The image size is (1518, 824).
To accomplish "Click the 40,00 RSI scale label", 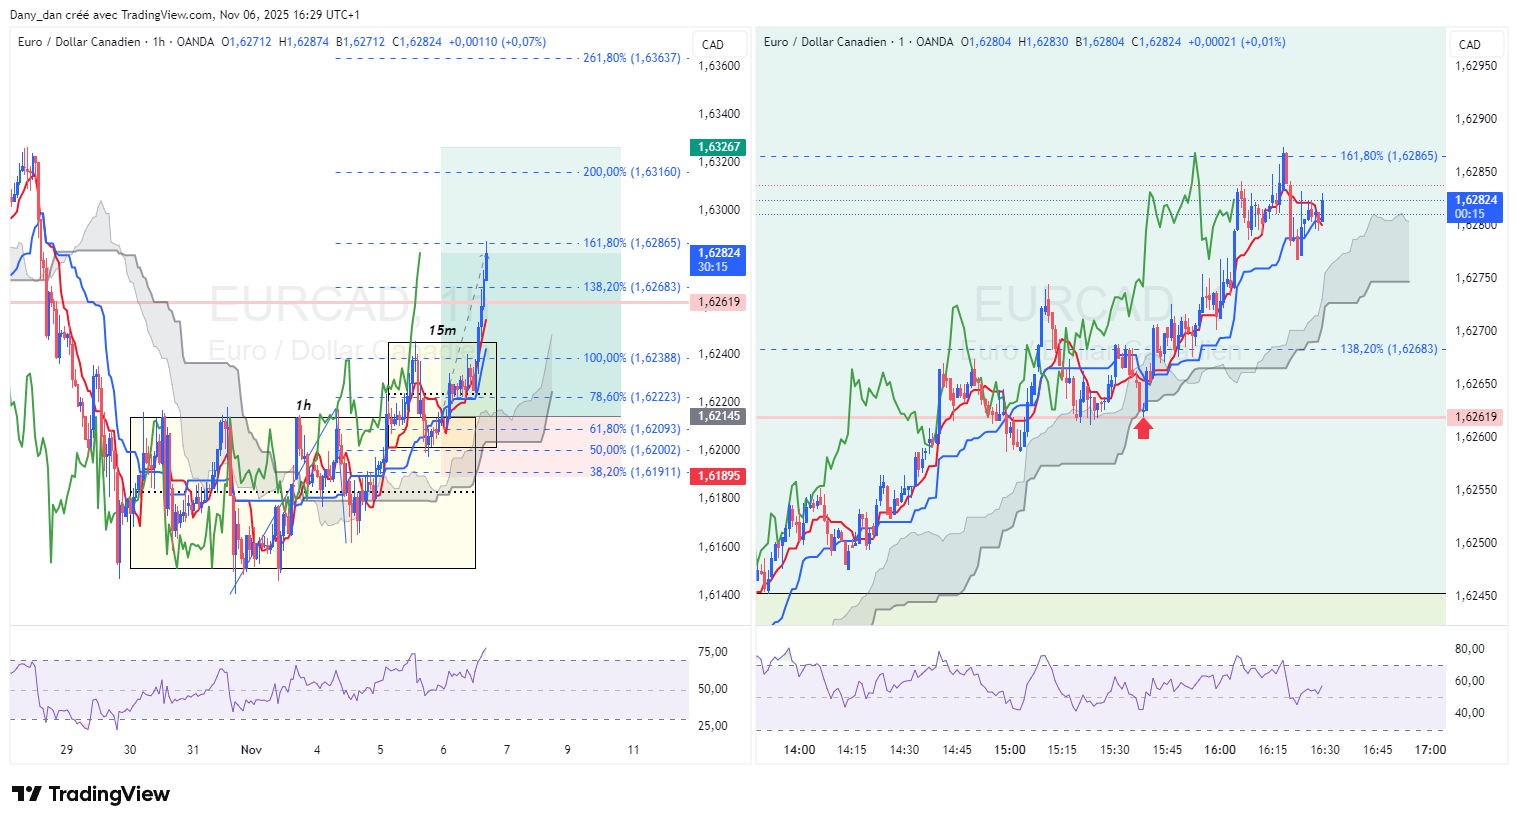I will (1470, 713).
